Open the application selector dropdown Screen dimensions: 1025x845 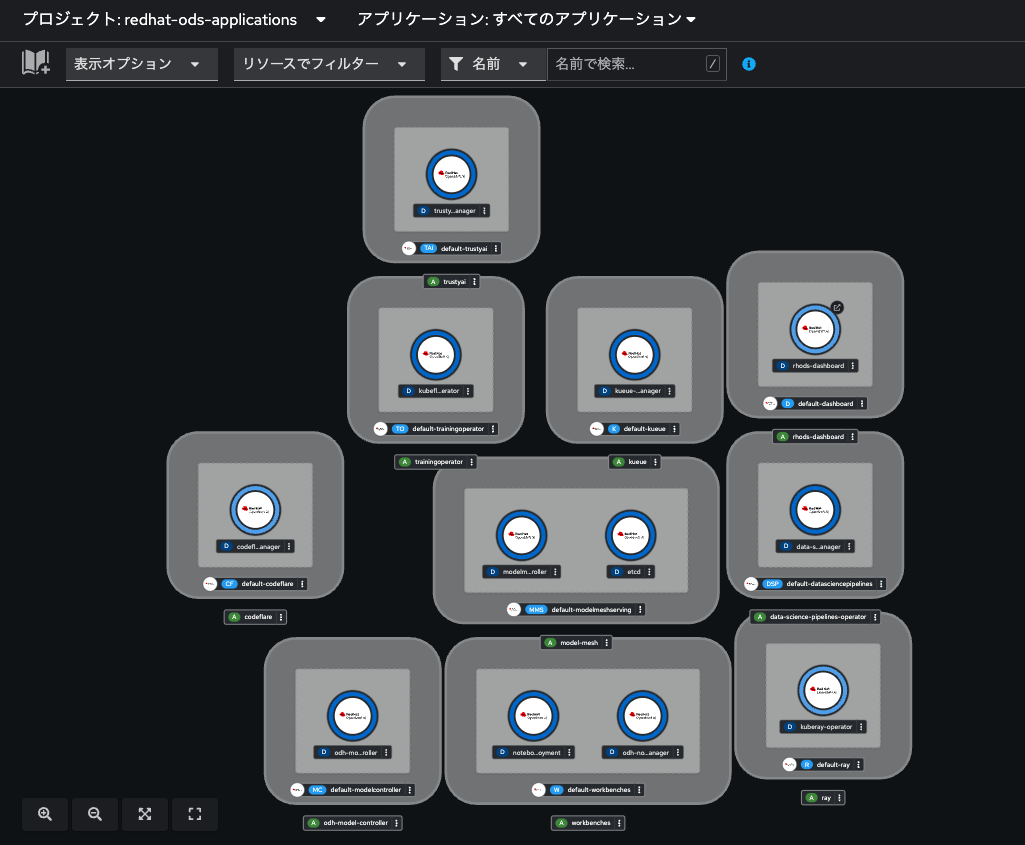point(526,20)
